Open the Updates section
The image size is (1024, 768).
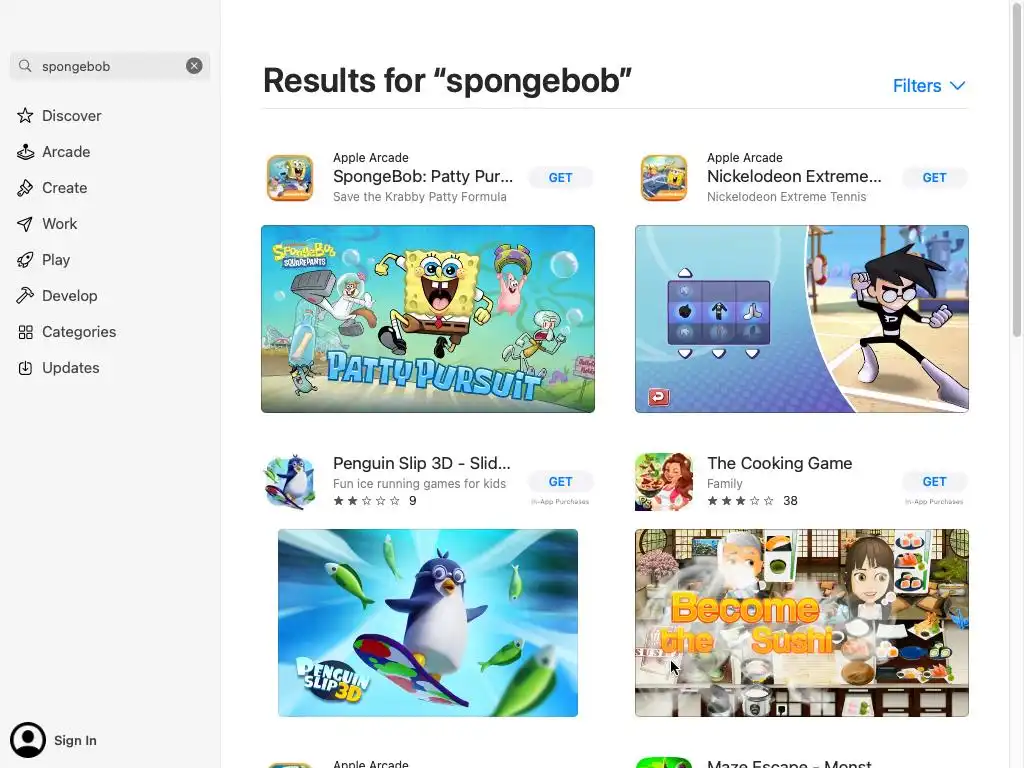[x=59, y=368]
